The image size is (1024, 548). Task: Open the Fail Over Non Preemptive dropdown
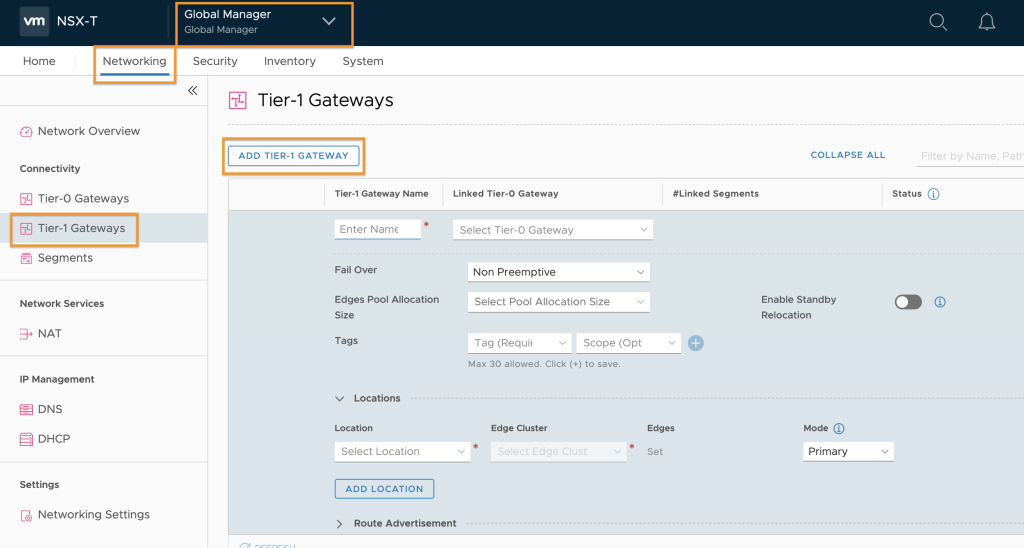[558, 272]
